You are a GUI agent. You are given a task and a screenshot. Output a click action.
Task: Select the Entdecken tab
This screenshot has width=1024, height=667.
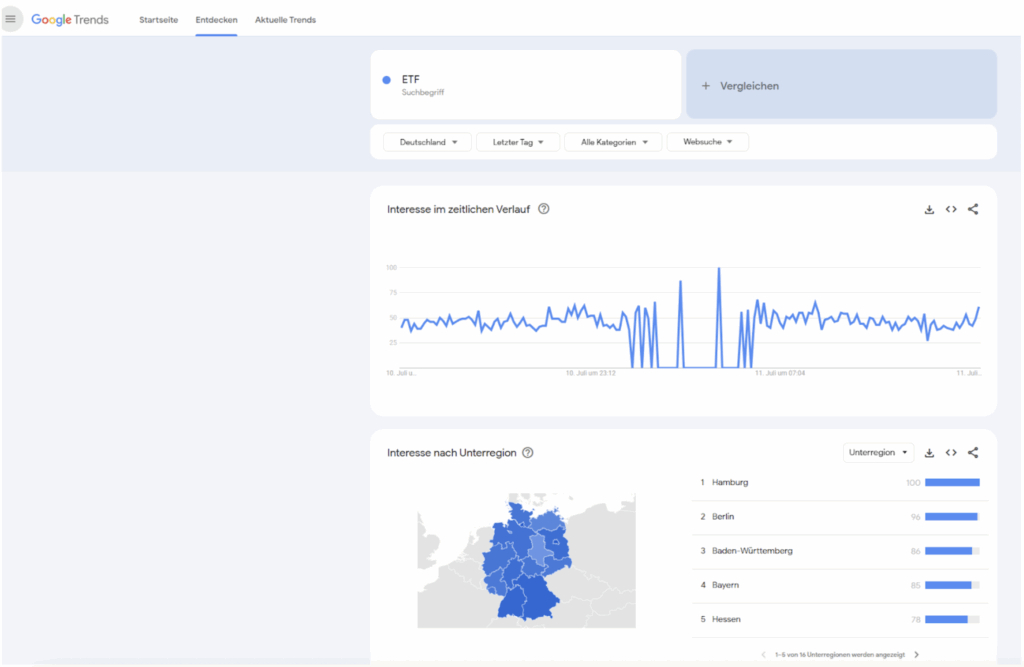[216, 20]
